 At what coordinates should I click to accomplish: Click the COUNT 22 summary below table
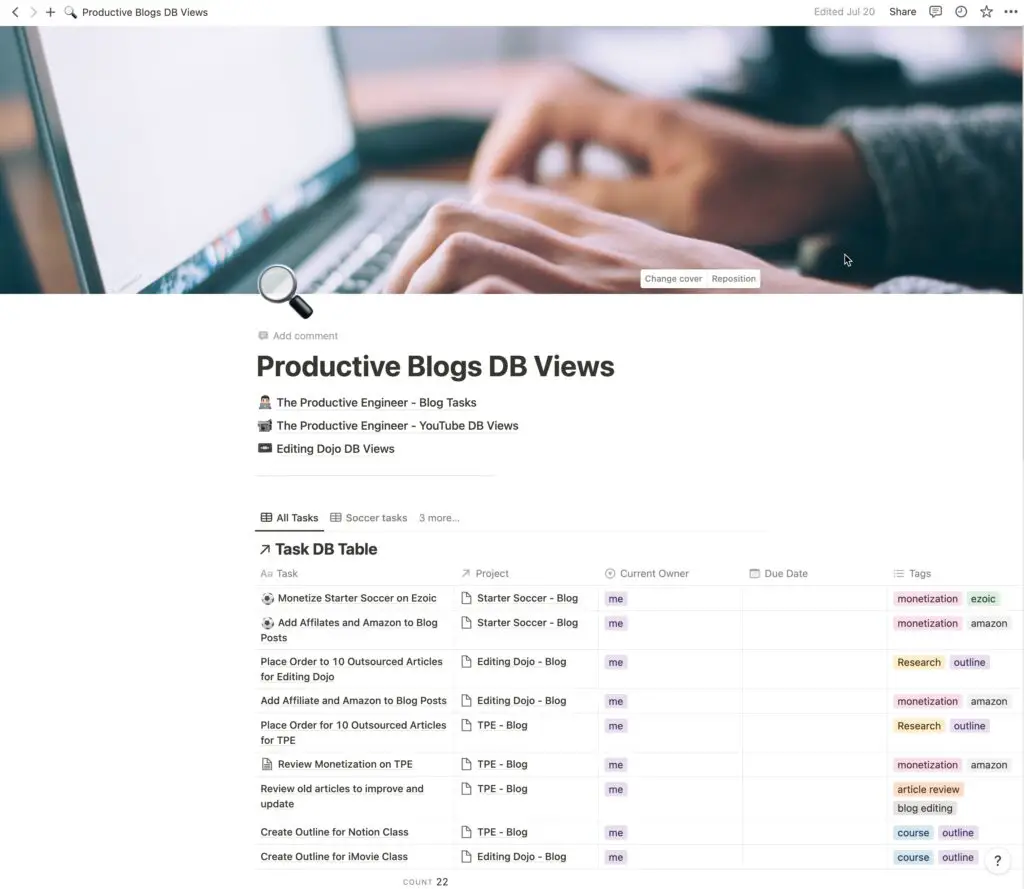[x=425, y=882]
